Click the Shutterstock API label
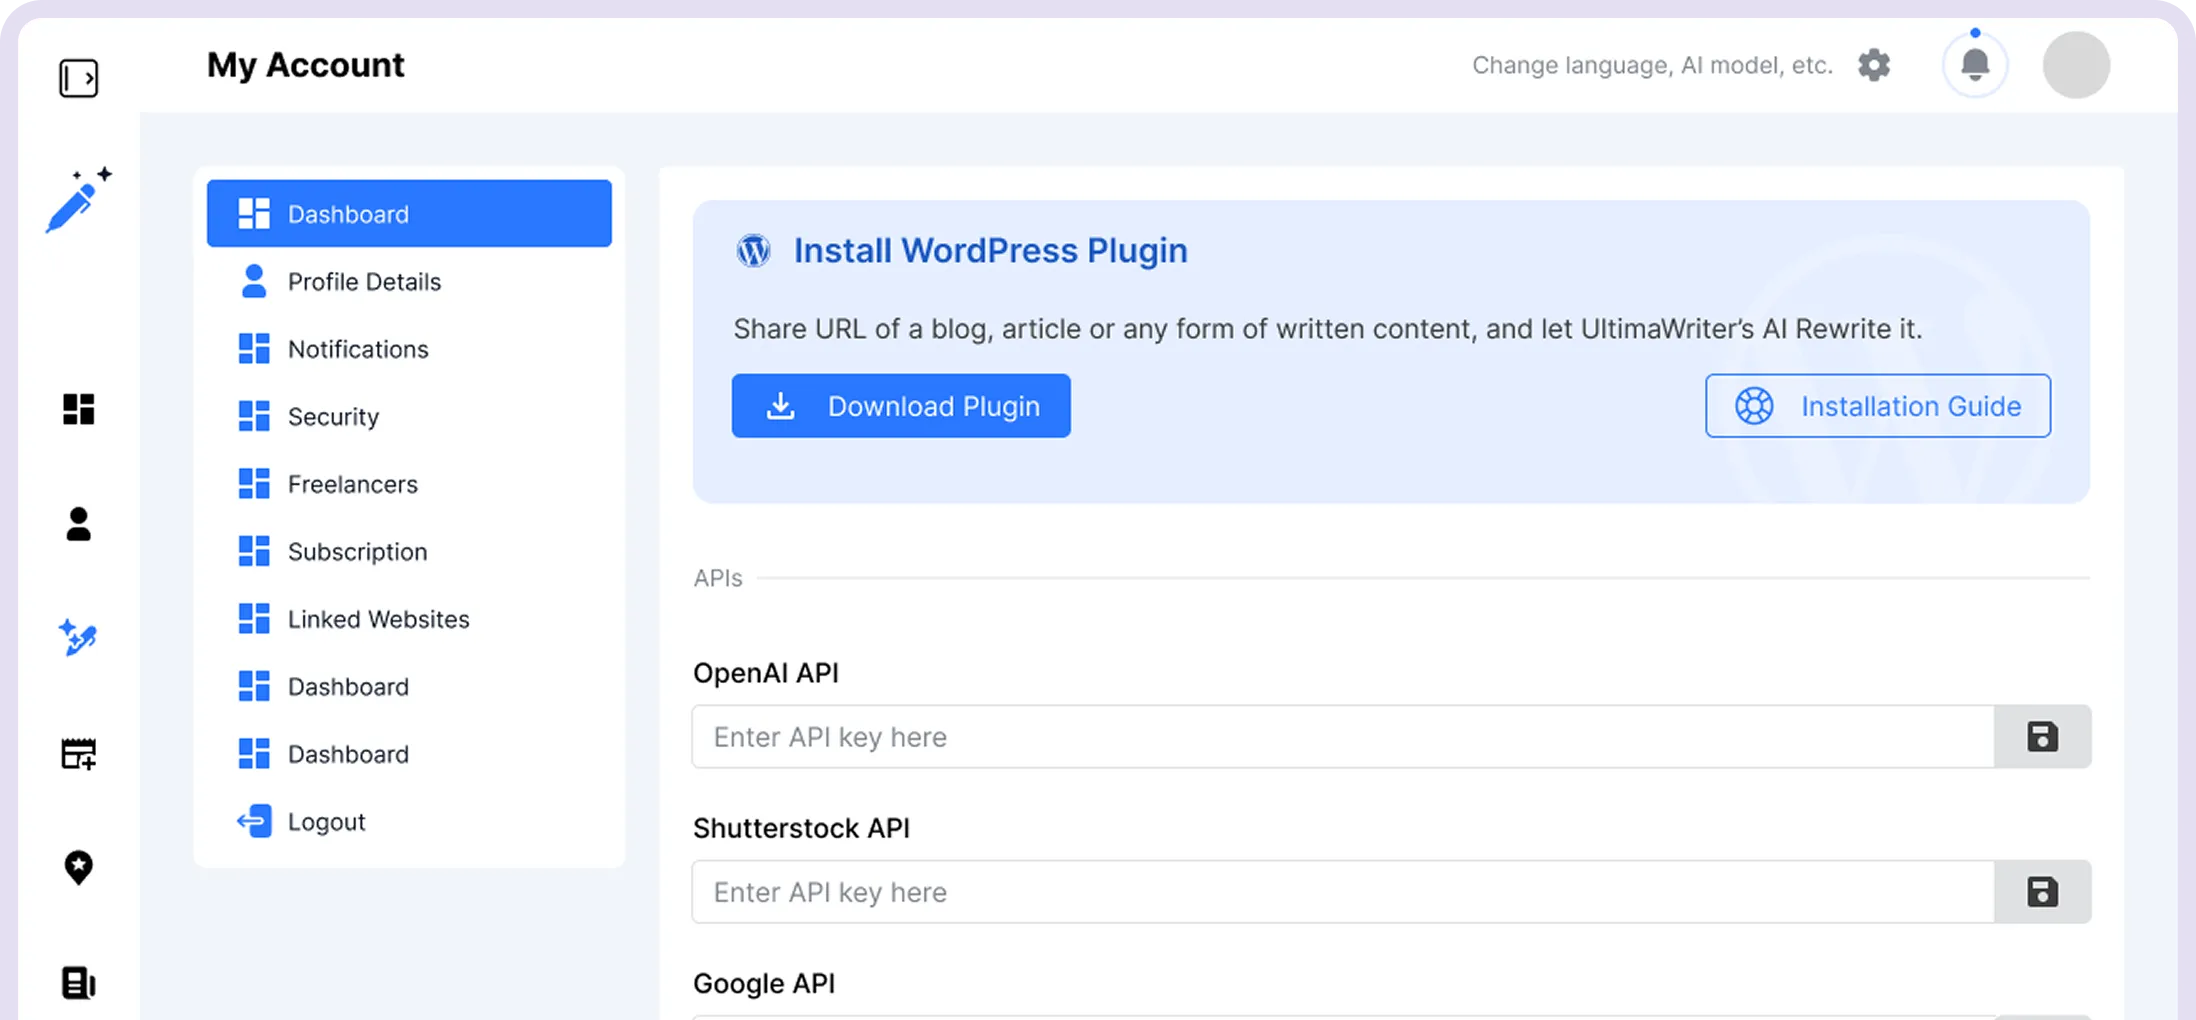The width and height of the screenshot is (2196, 1020). coord(801,828)
